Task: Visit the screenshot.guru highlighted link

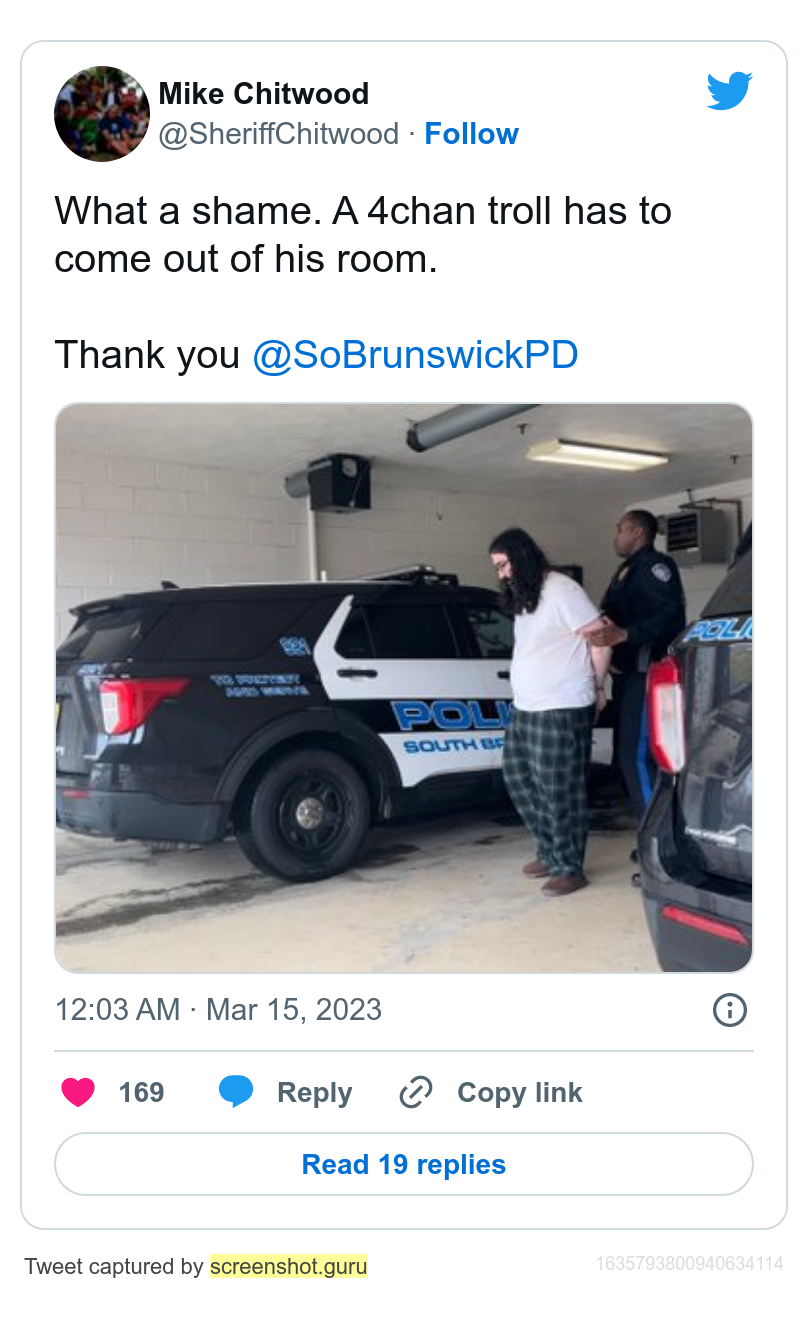Action: (289, 1266)
